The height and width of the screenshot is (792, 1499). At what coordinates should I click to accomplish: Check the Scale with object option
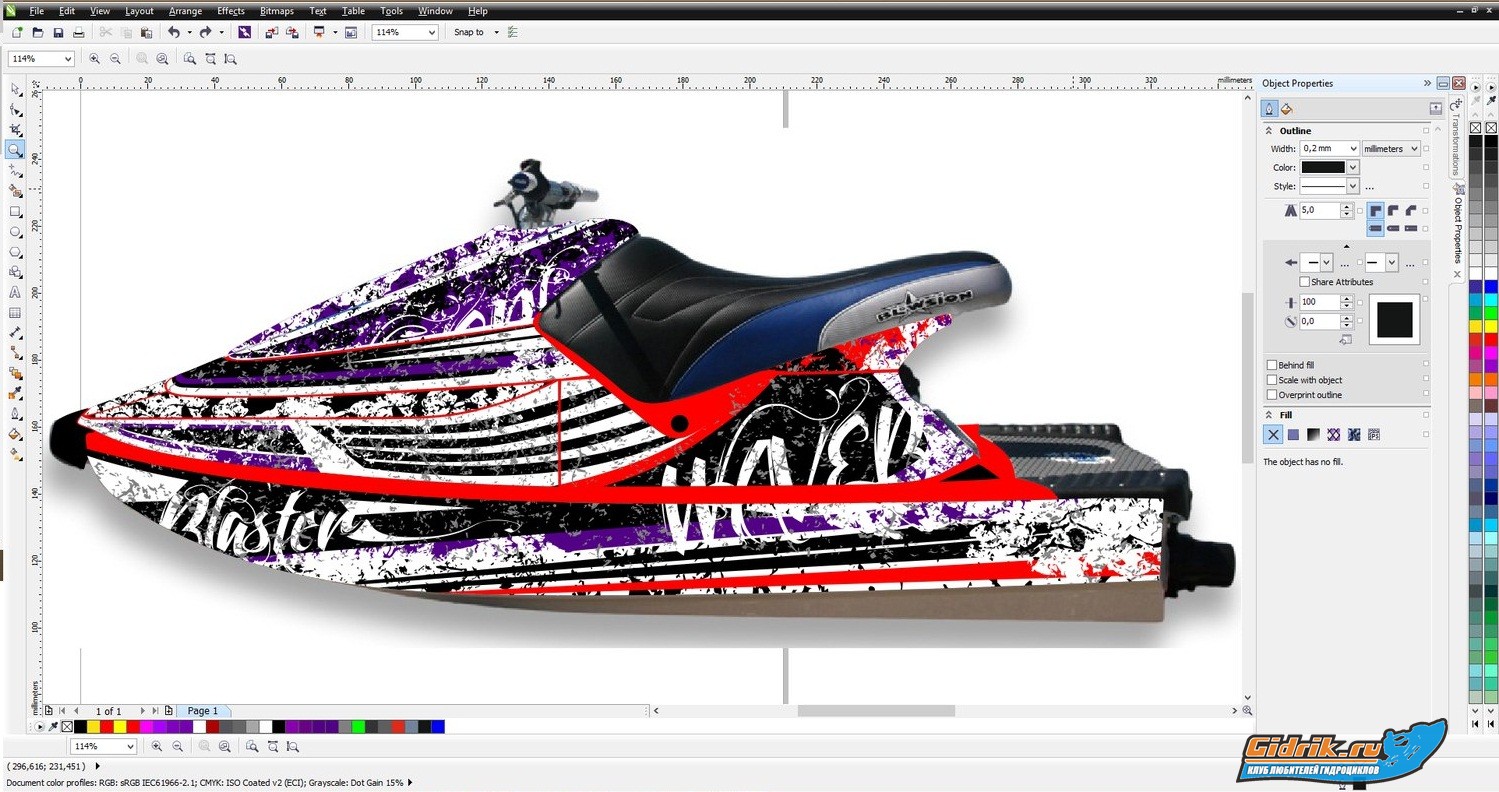[x=1272, y=380]
